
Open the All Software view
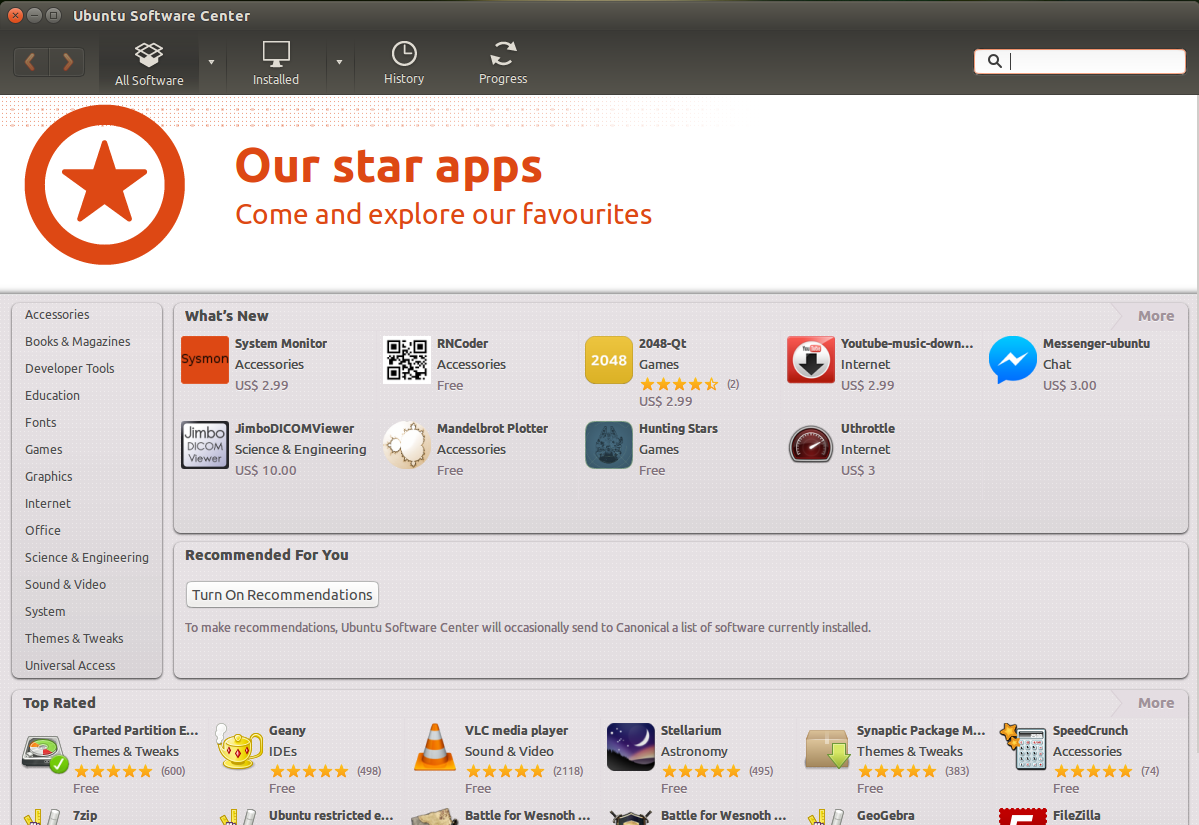(x=149, y=63)
